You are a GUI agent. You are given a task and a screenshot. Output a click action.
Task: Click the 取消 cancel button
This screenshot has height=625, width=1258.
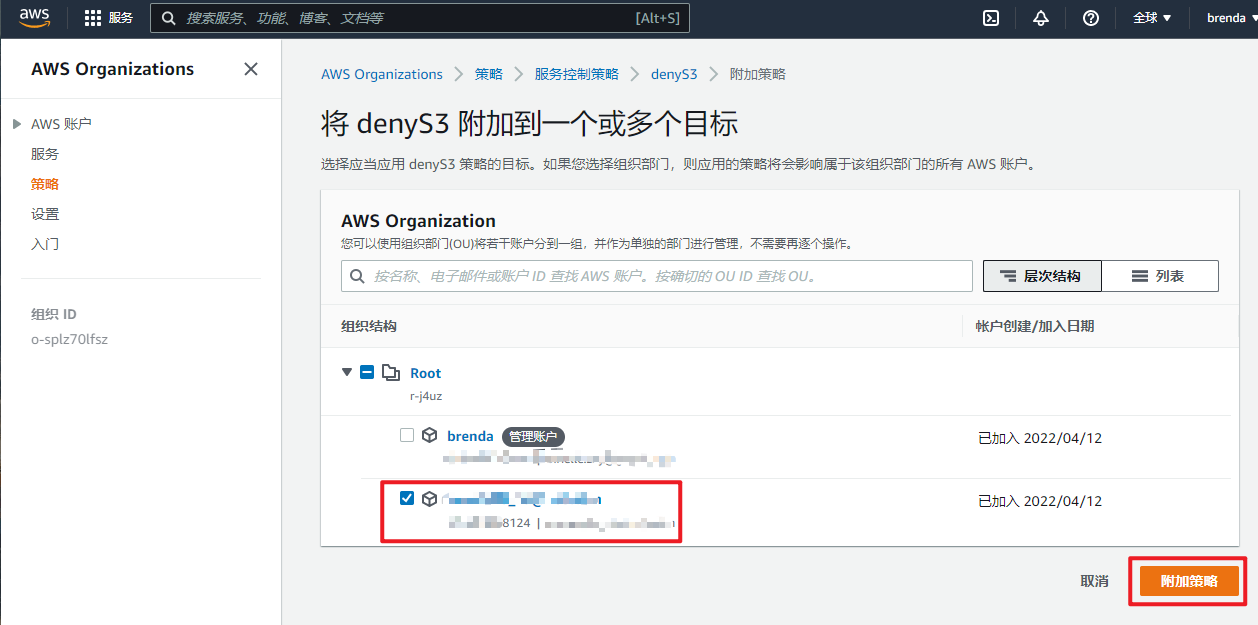(x=1094, y=581)
